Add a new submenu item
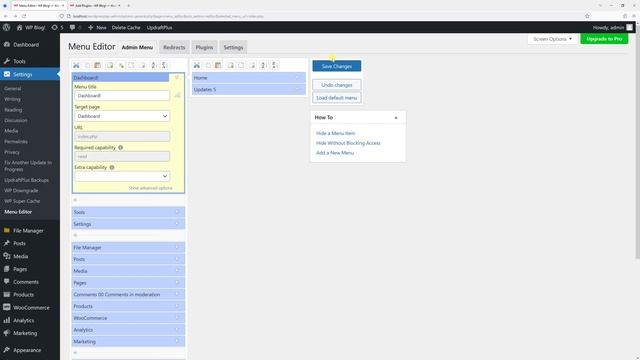 (x=231, y=65)
